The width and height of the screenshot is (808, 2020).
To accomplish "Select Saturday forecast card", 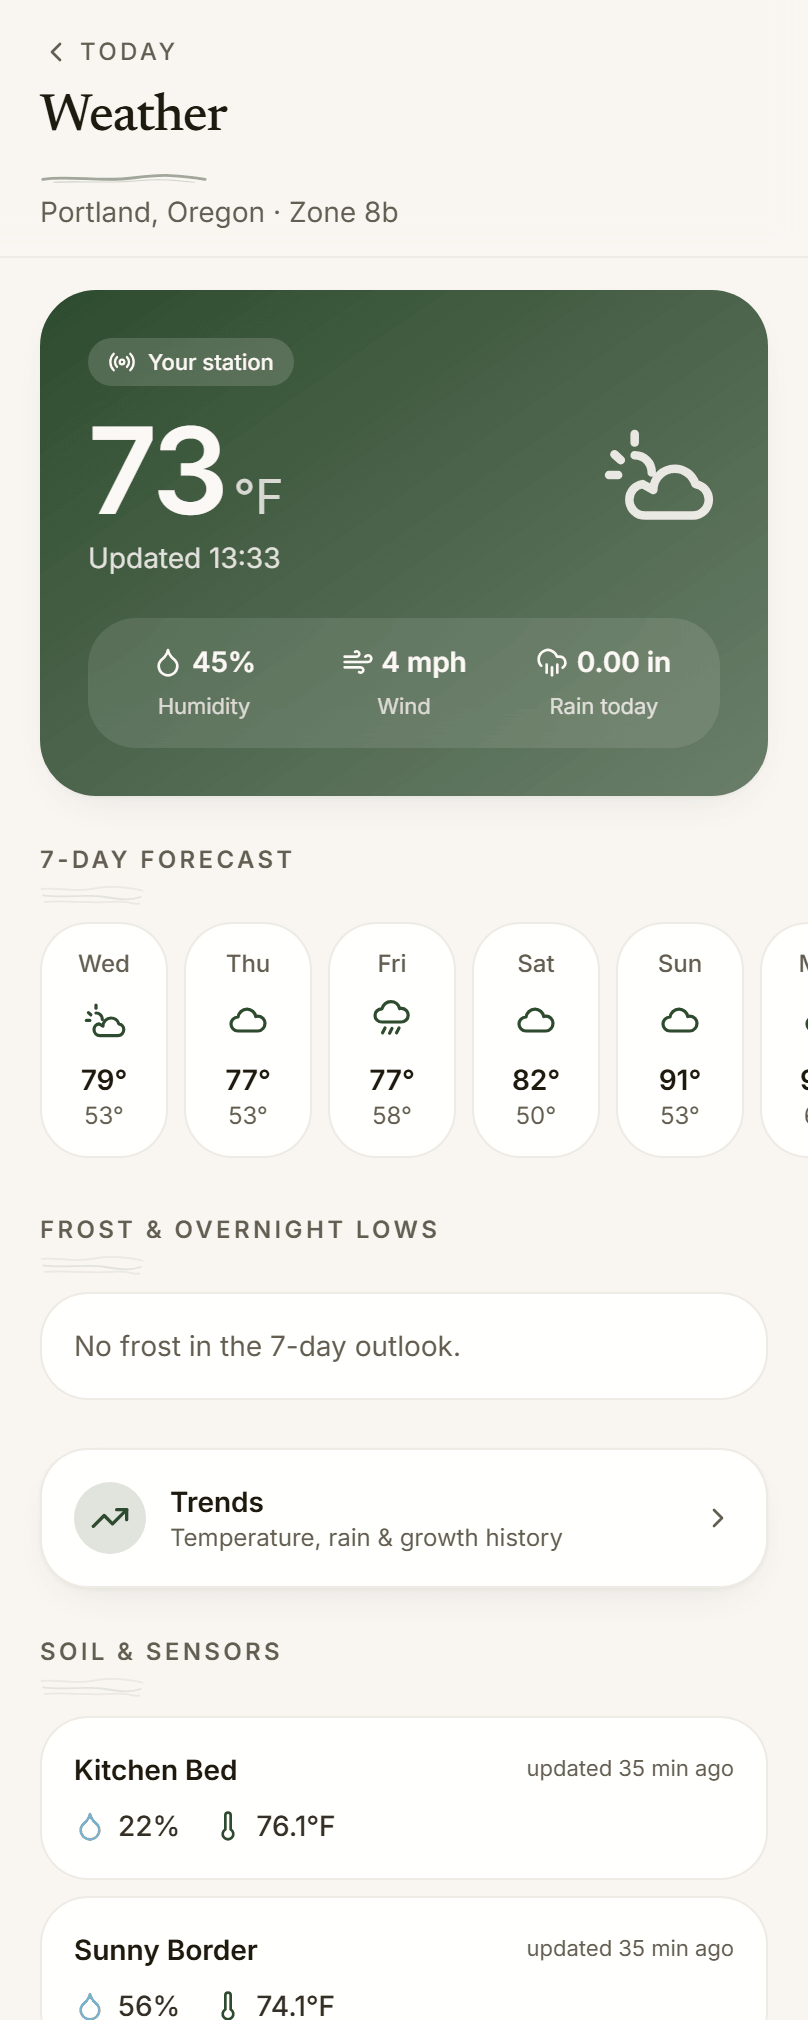I will 536,1040.
